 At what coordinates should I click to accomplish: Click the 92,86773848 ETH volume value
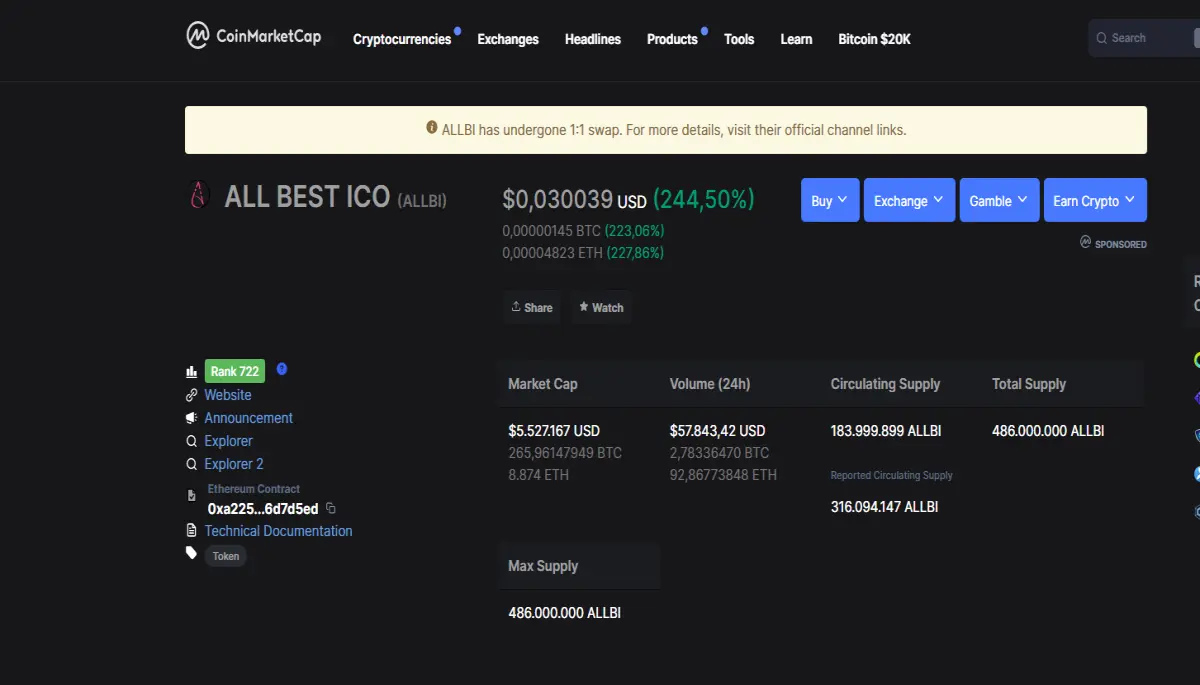click(x=723, y=475)
